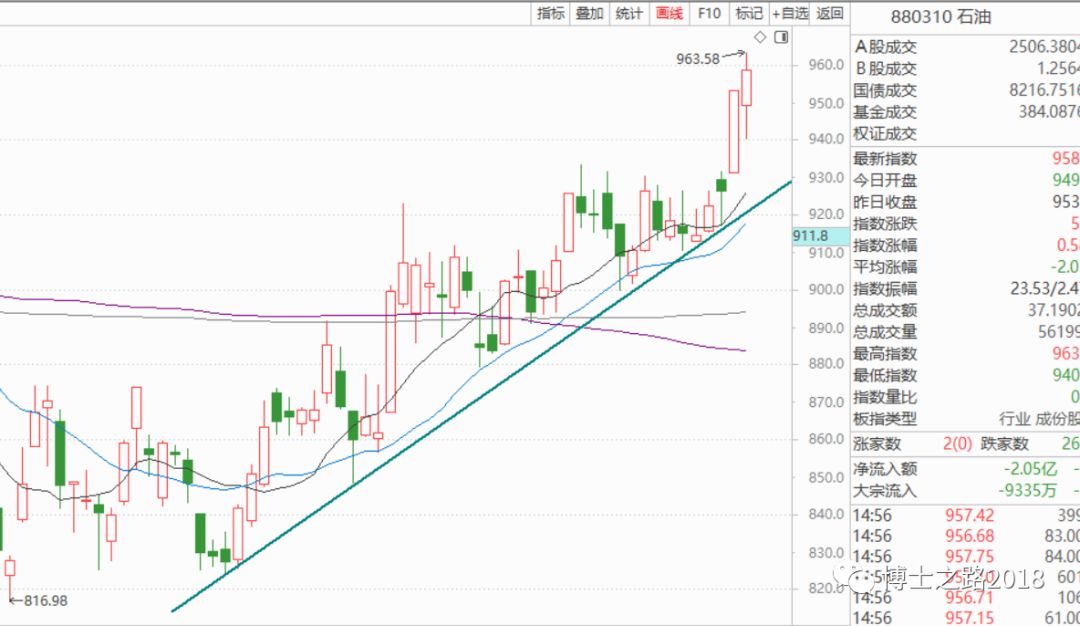Select the A股成交 row

tap(966, 47)
